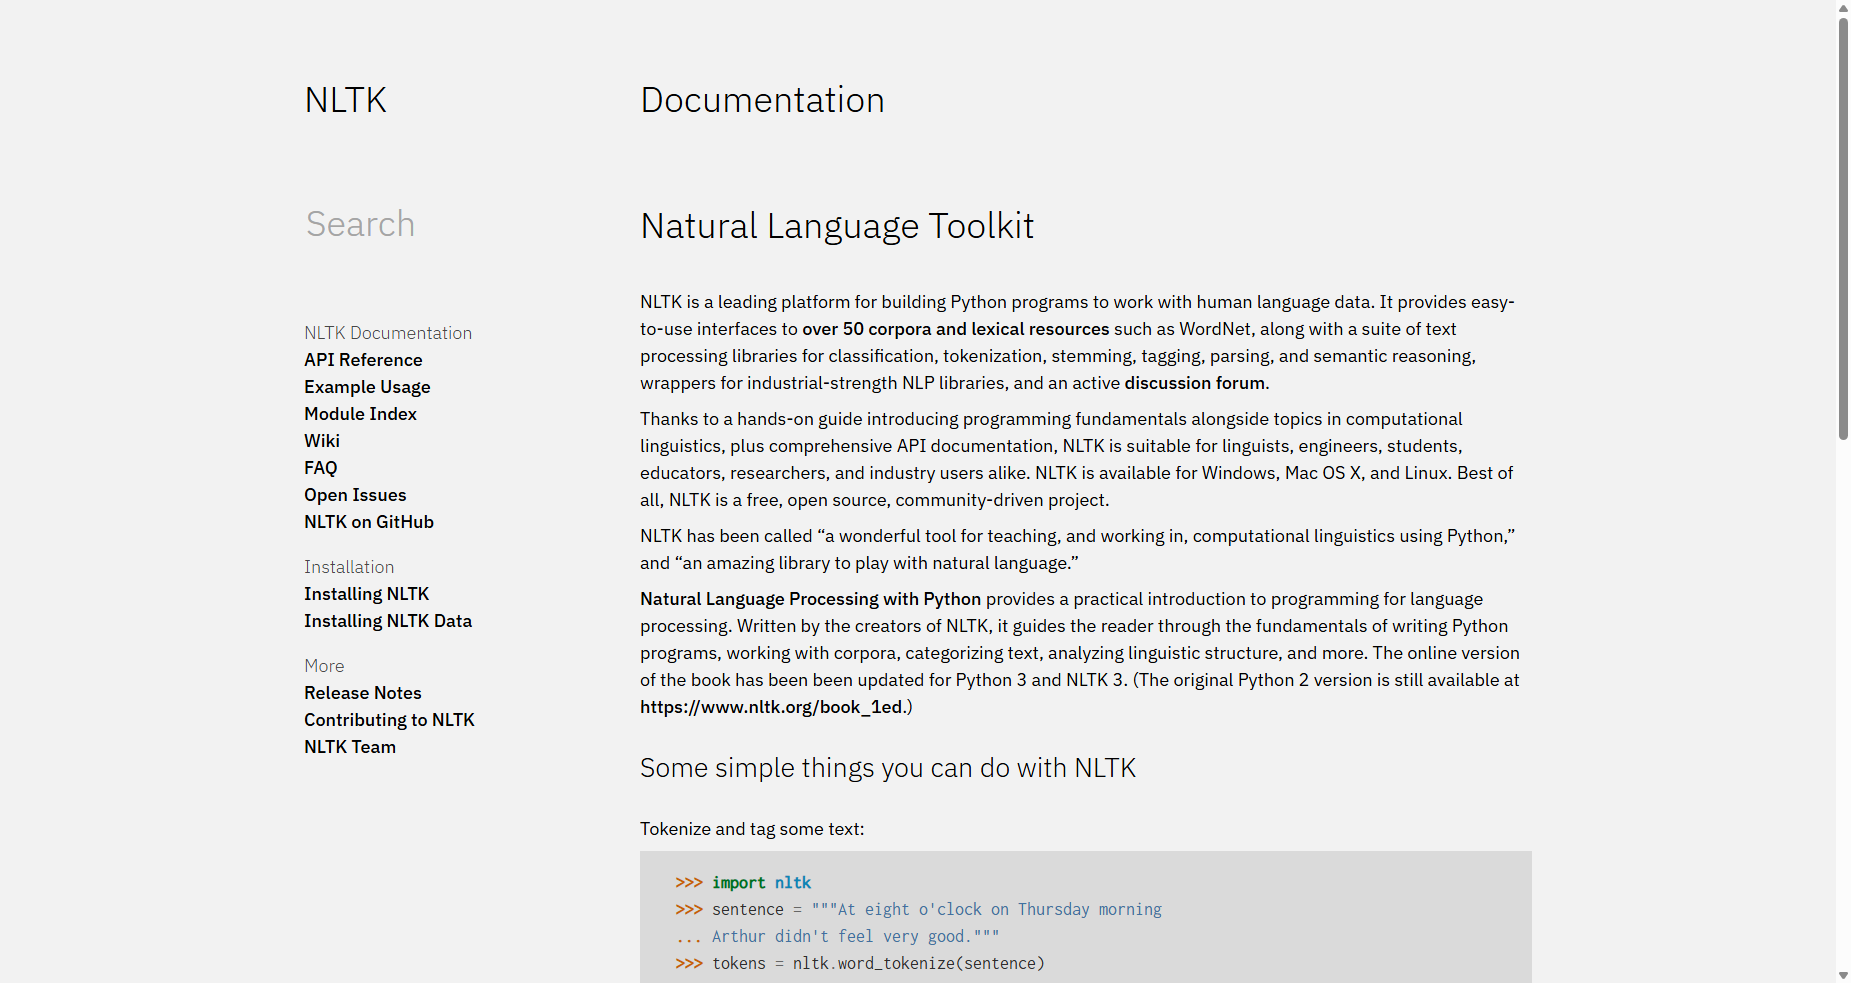Open Installing NLTK Data page
Image resolution: width=1851 pixels, height=983 pixels.
click(x=388, y=621)
